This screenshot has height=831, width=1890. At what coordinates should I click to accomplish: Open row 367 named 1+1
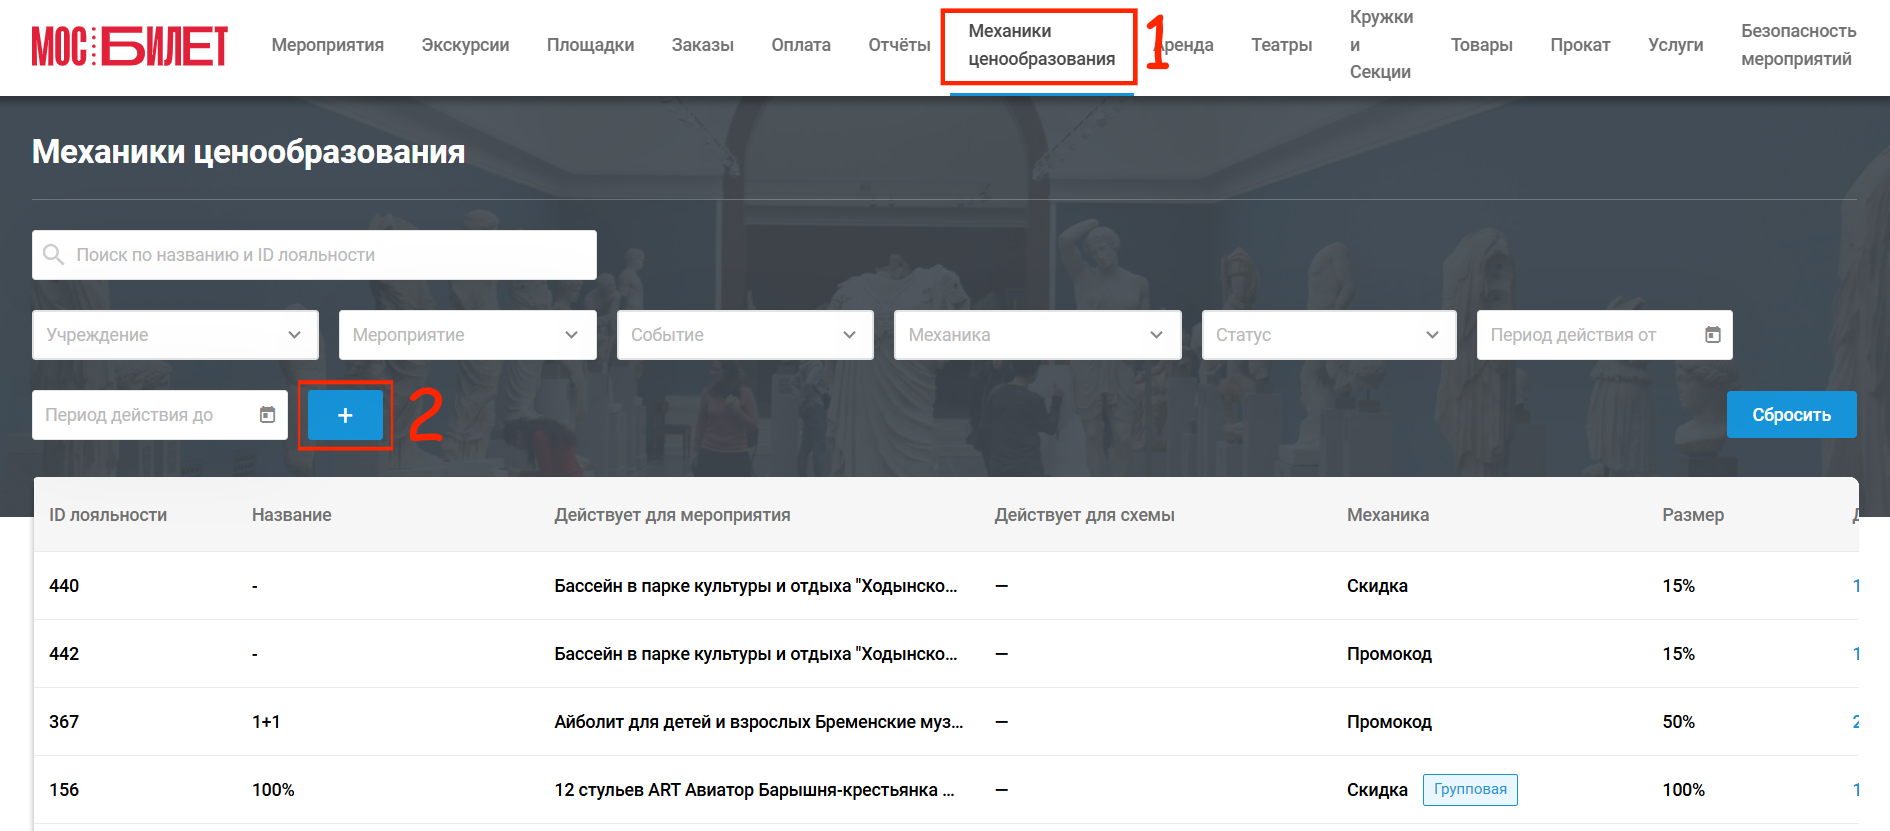coord(946,722)
